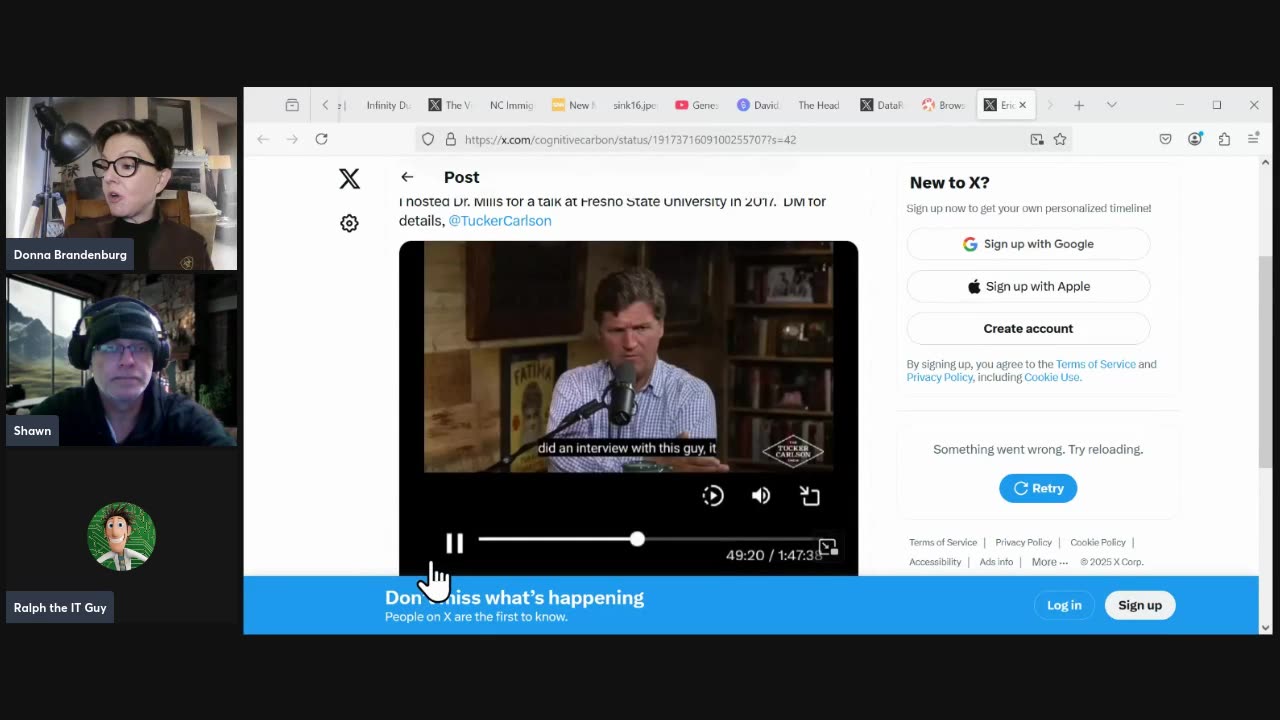Switch to the Brows tab
Image resolution: width=1280 pixels, height=720 pixels.
(x=943, y=105)
